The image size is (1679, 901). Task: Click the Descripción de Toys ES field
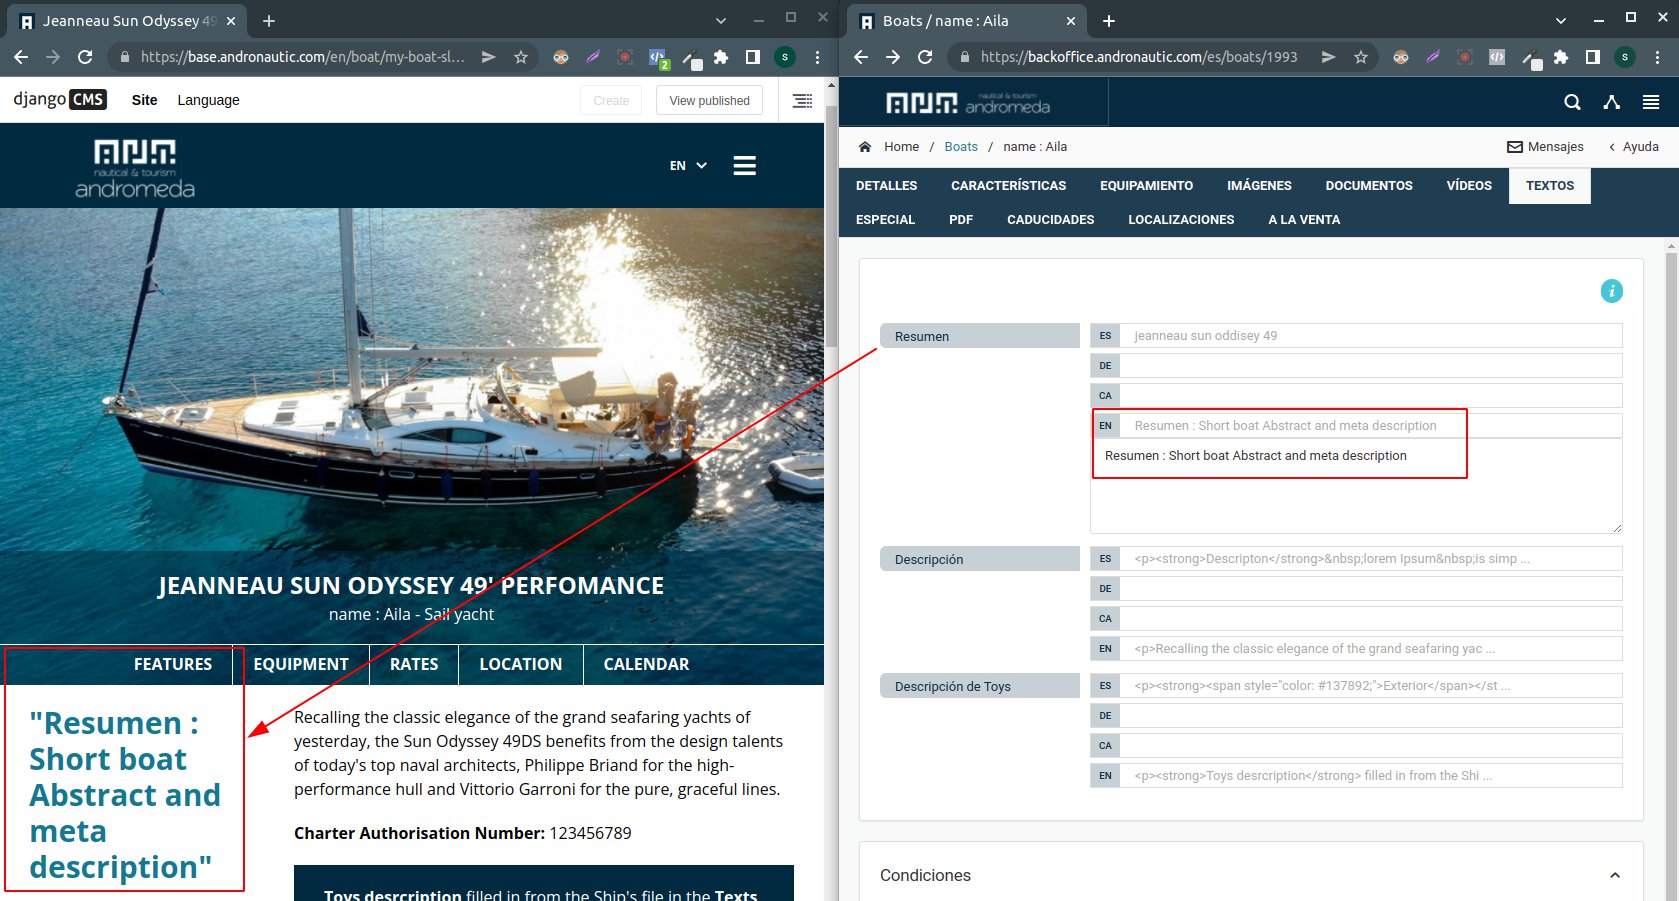(1370, 685)
